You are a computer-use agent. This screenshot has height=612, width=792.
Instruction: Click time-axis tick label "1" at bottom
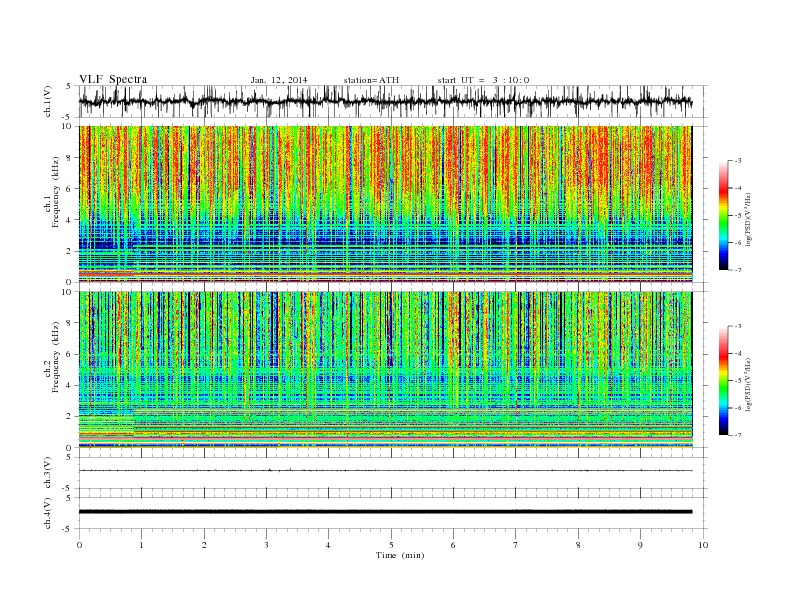141,545
